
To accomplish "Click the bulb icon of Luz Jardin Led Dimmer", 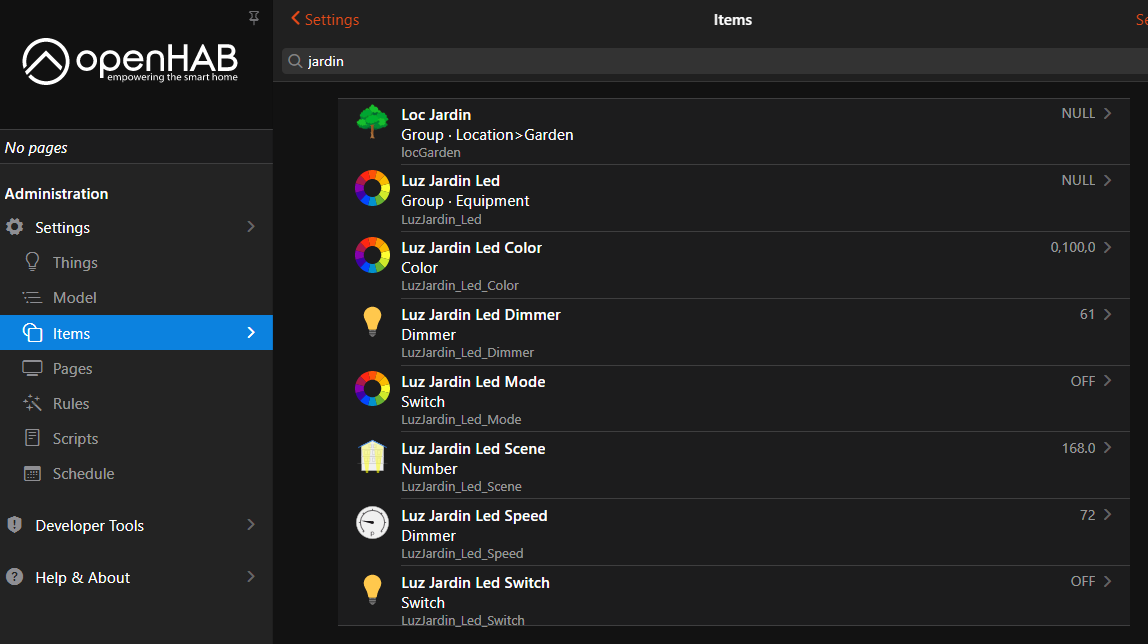I will [x=372, y=322].
